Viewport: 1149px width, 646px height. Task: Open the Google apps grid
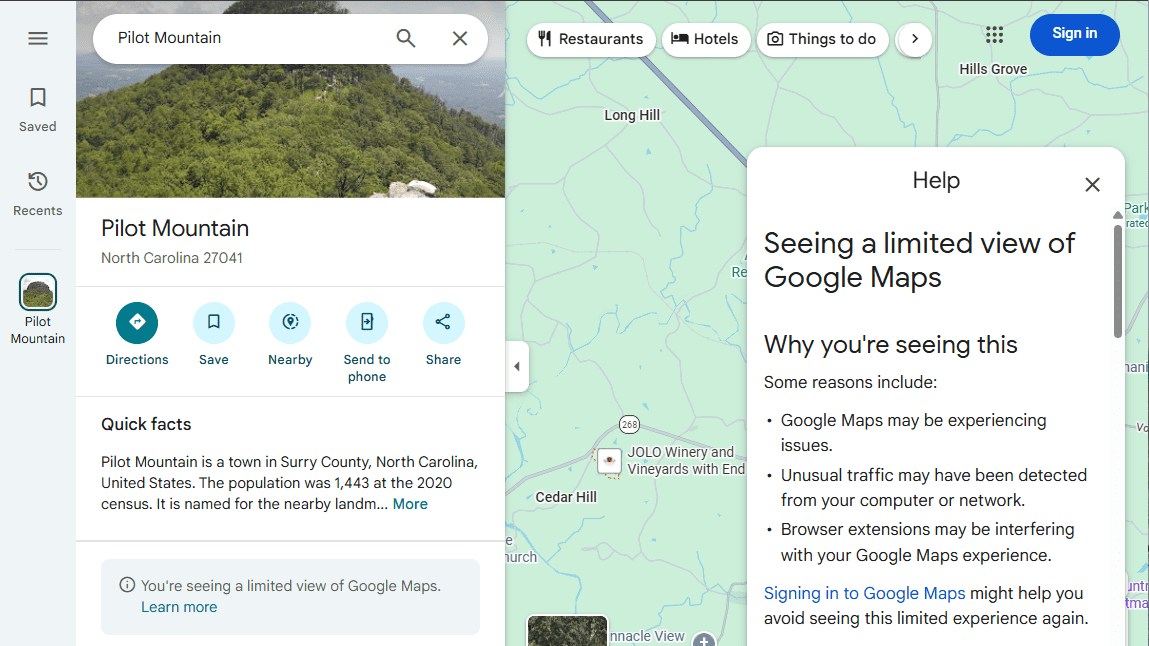click(994, 35)
